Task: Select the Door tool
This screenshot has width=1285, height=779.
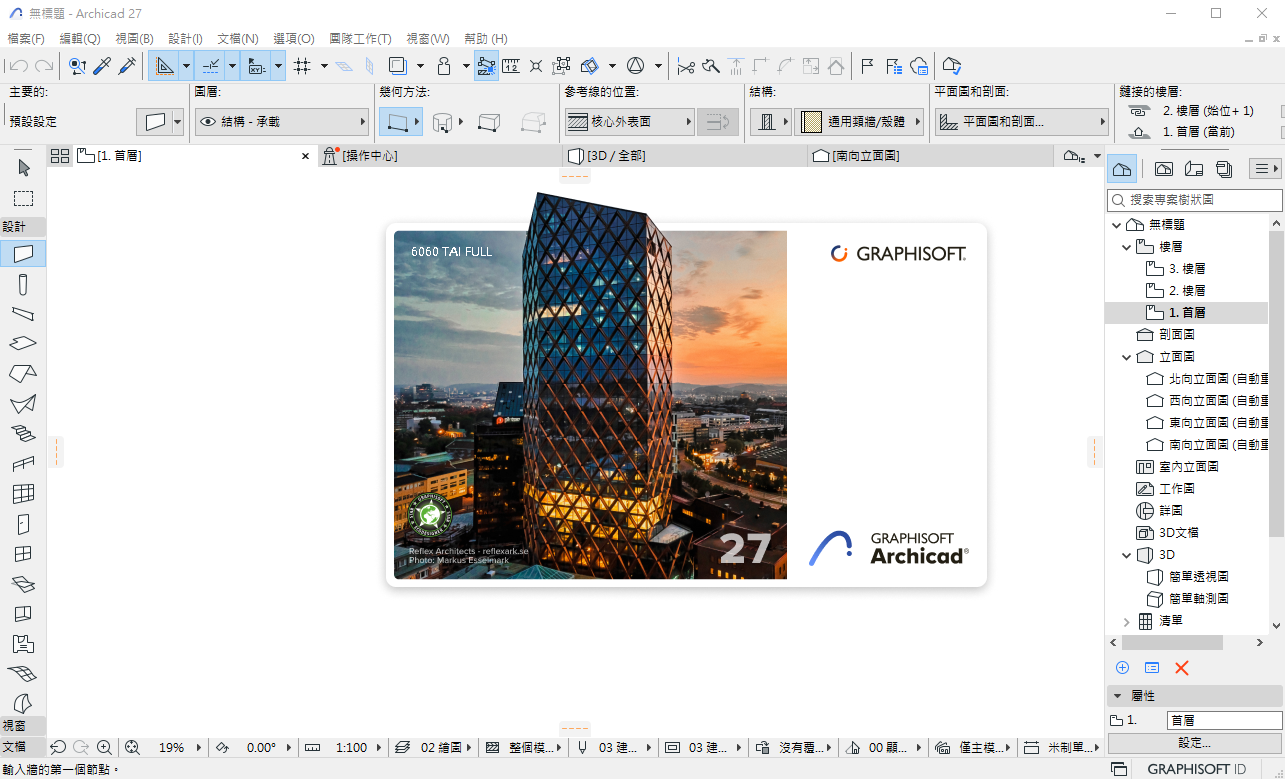Action: (23, 523)
